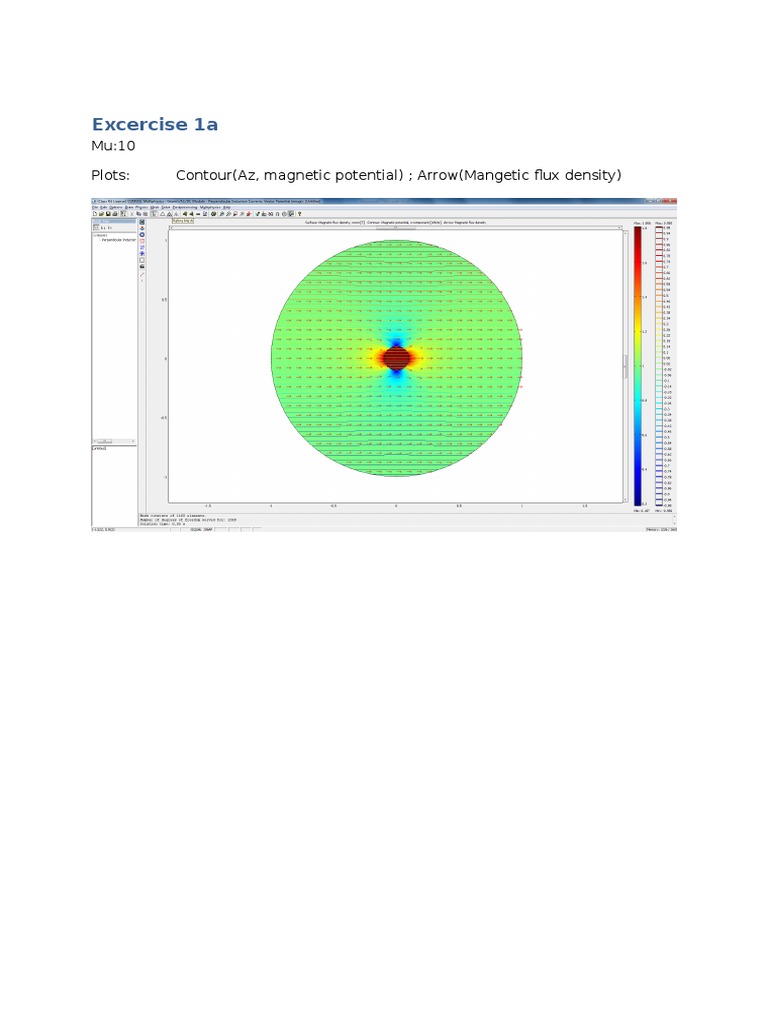Click top icon of vertical plot toolbar
This screenshot has width=768, height=1024.
142,222
